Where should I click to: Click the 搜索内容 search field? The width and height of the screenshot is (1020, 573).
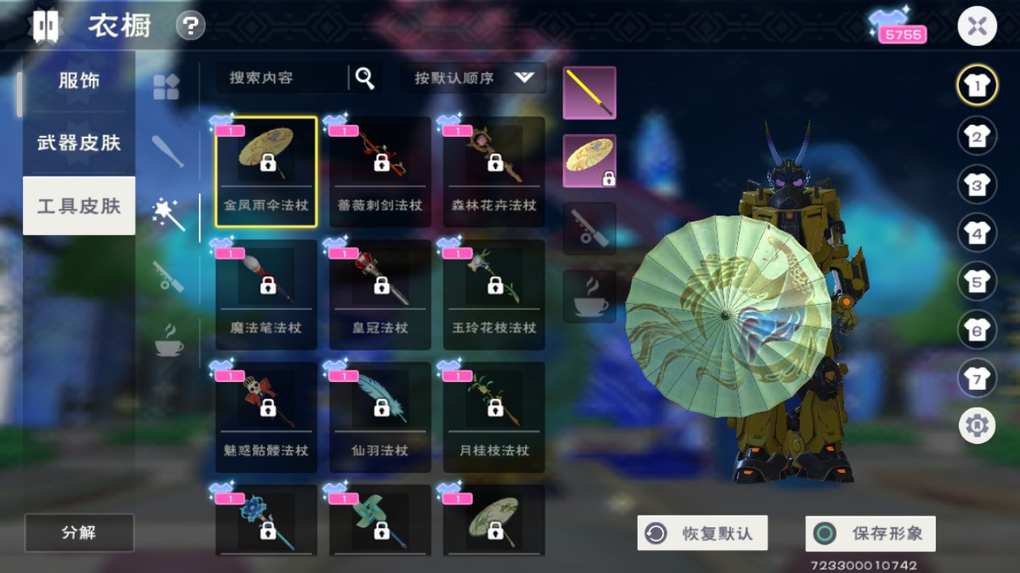(x=281, y=78)
